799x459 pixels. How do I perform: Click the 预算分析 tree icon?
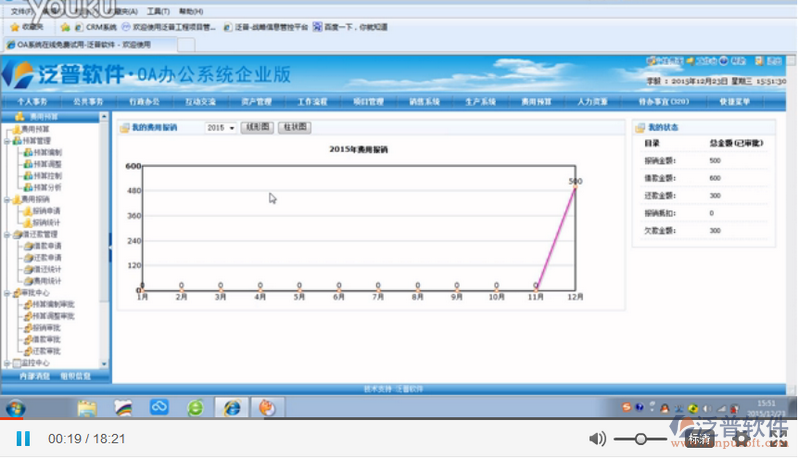[27, 187]
